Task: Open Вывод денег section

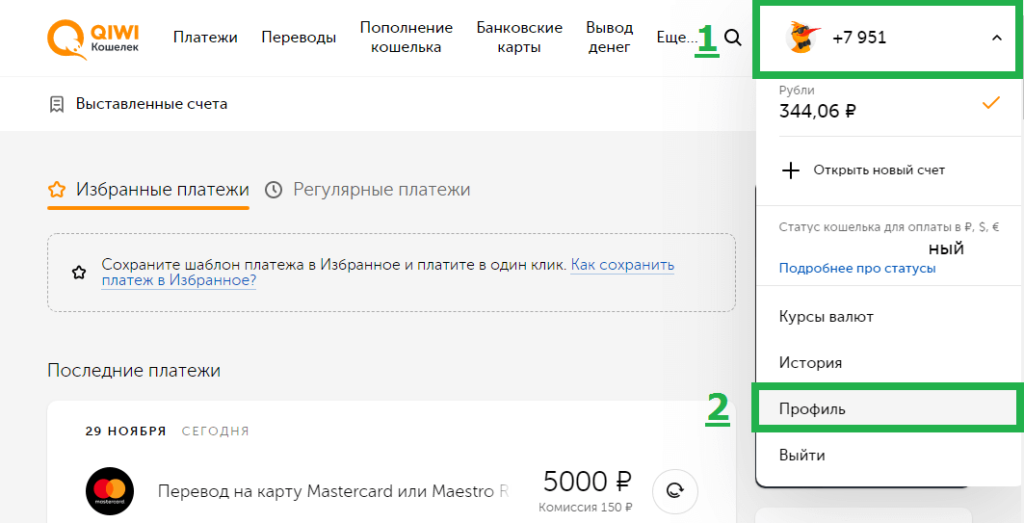Action: point(609,38)
